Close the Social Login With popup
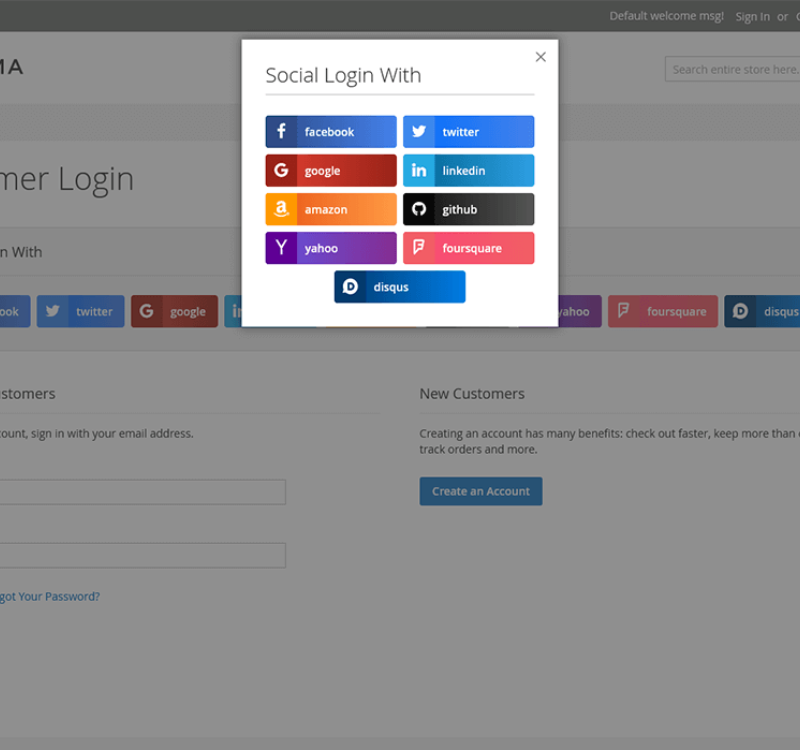This screenshot has width=800, height=750. (x=540, y=57)
